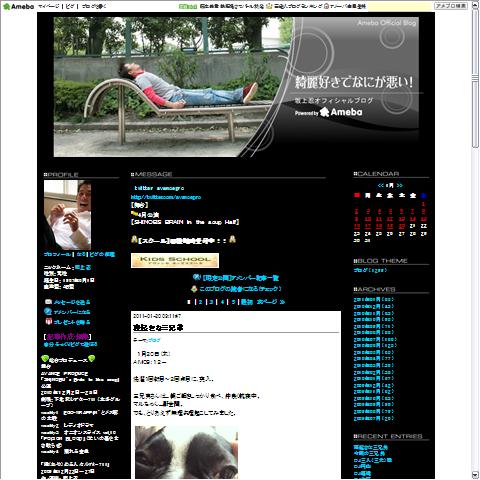The width and height of the screenshot is (480, 480).
Task: Open ピグの部屋 link under profile photo
Action: [x=102, y=254]
